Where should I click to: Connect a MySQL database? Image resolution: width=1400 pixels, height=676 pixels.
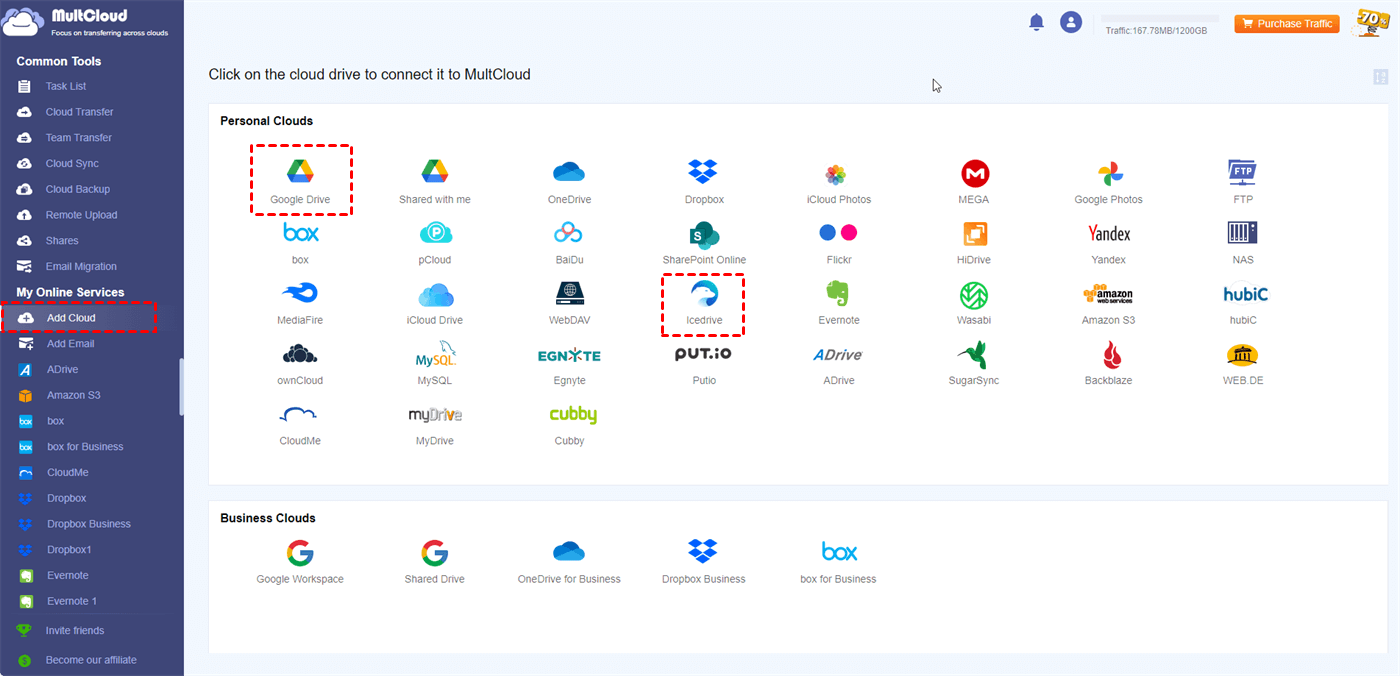pyautogui.click(x=435, y=365)
